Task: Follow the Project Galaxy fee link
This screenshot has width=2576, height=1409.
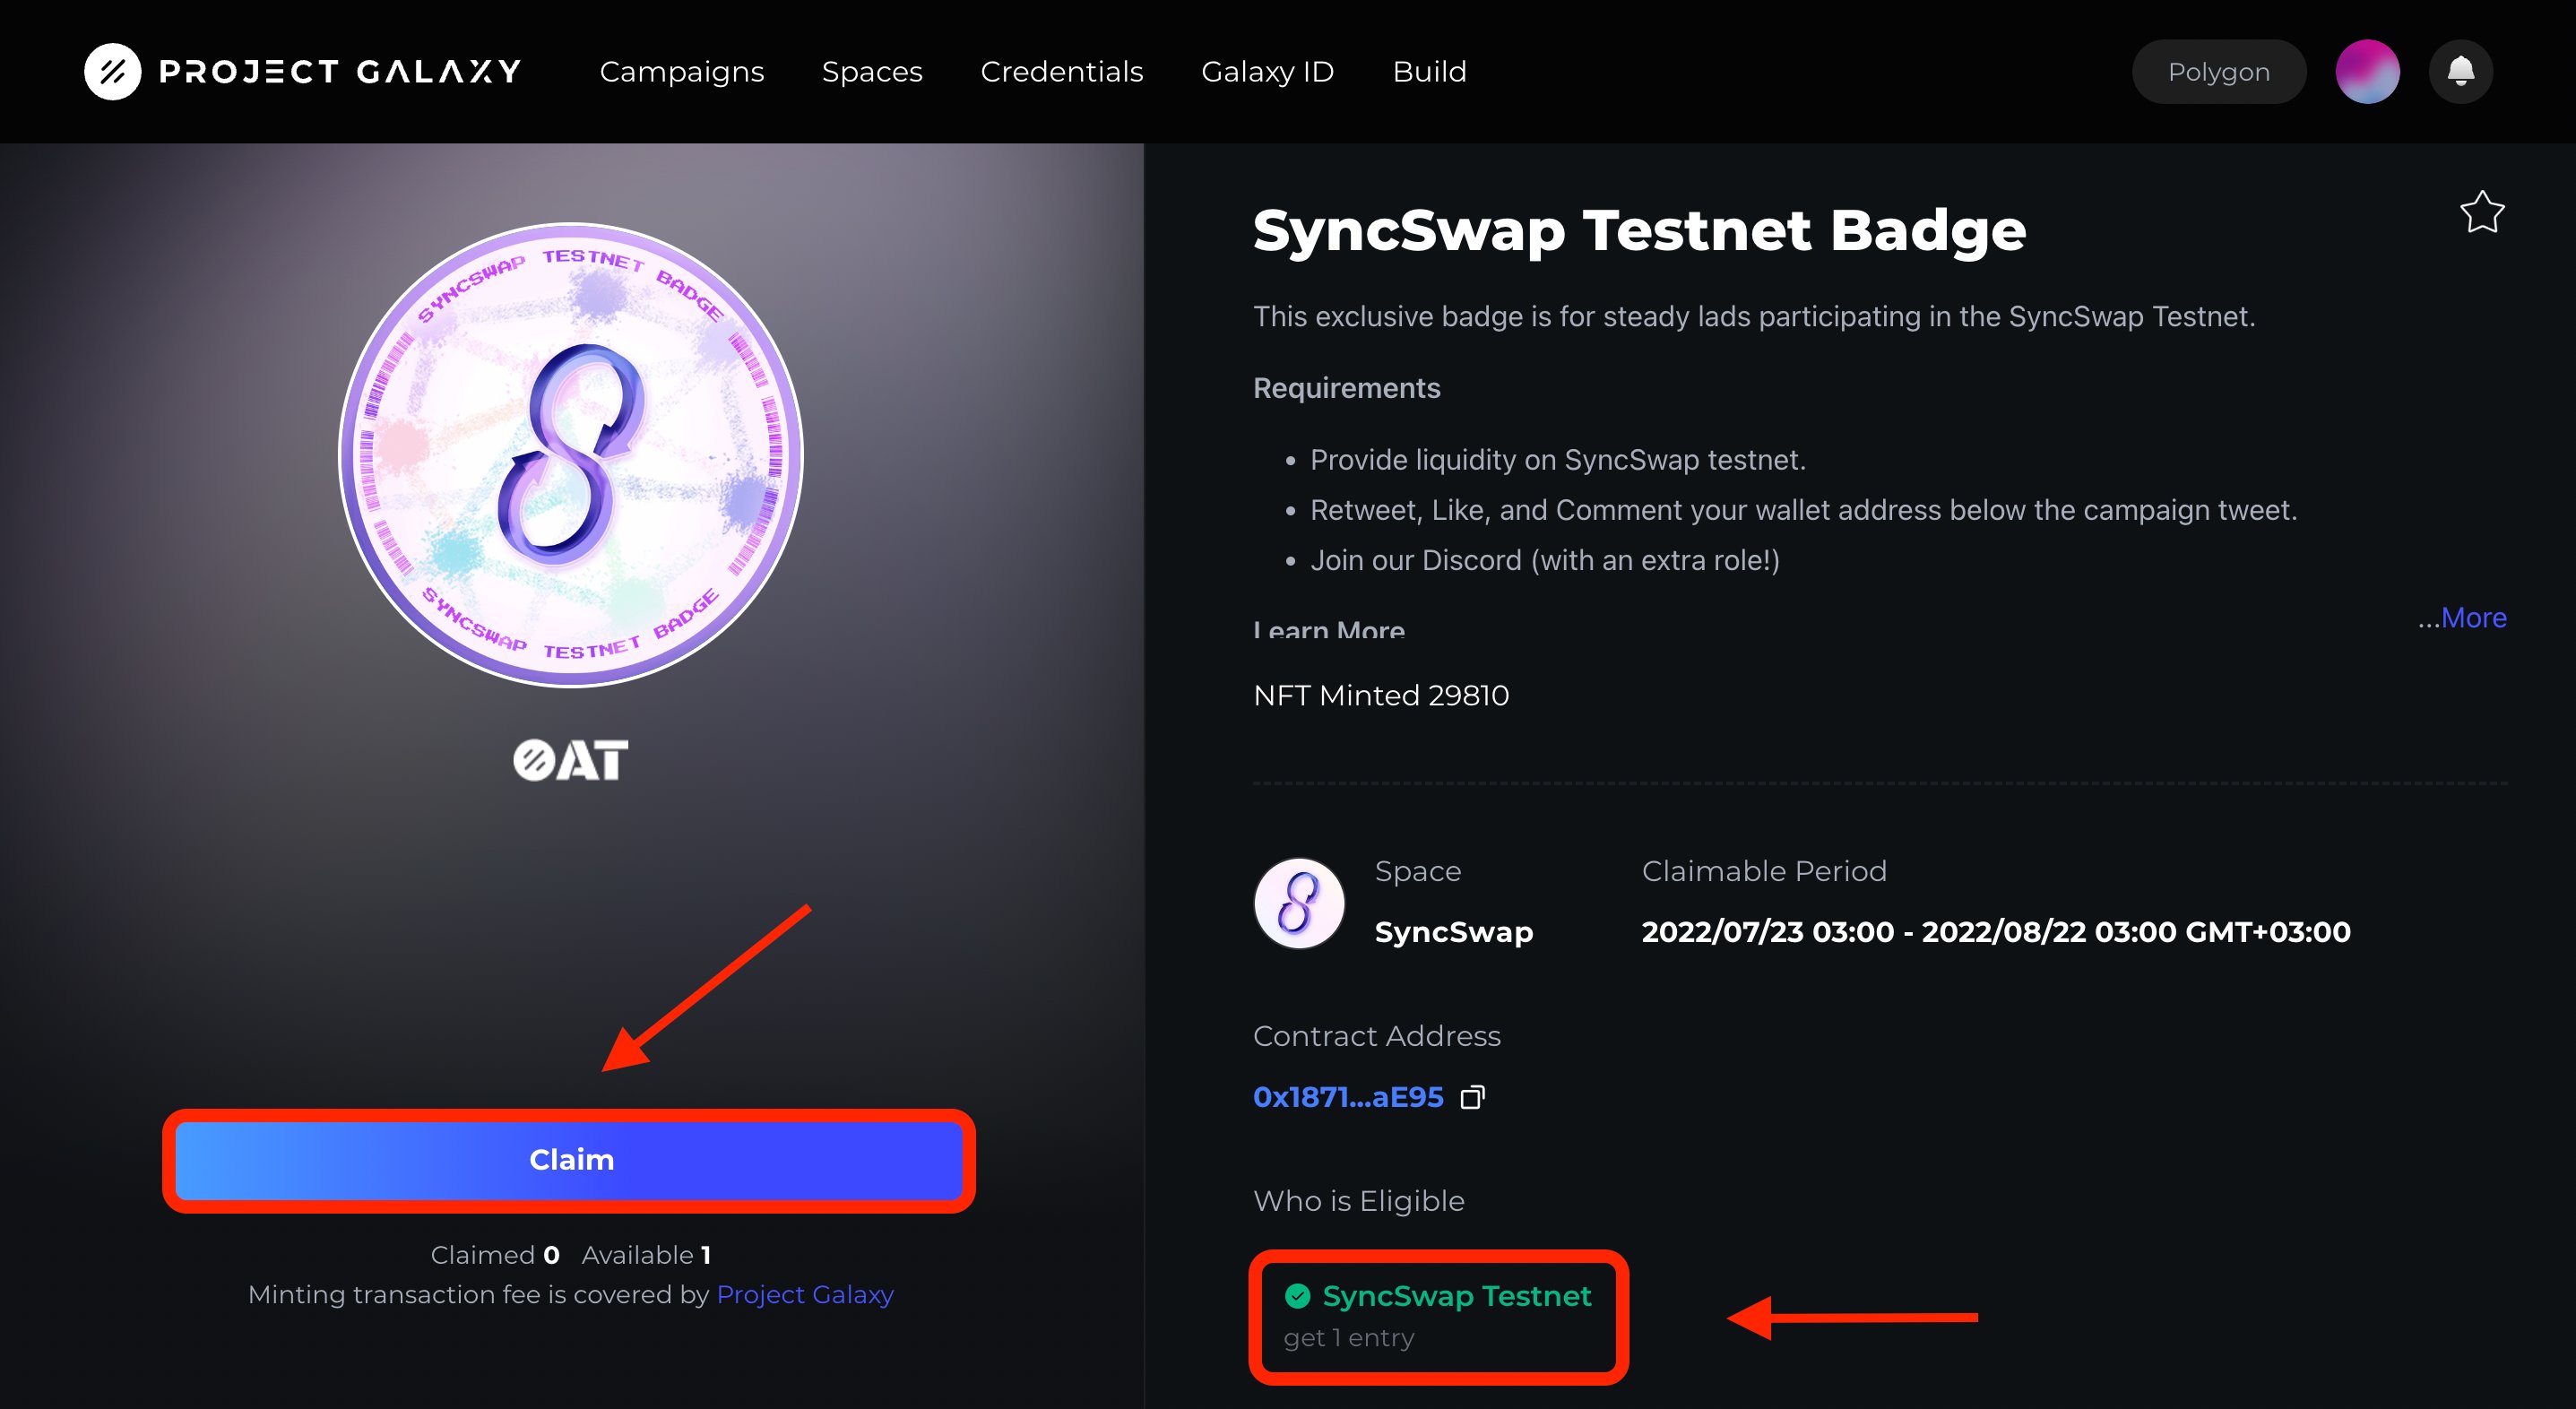Action: tap(804, 1294)
